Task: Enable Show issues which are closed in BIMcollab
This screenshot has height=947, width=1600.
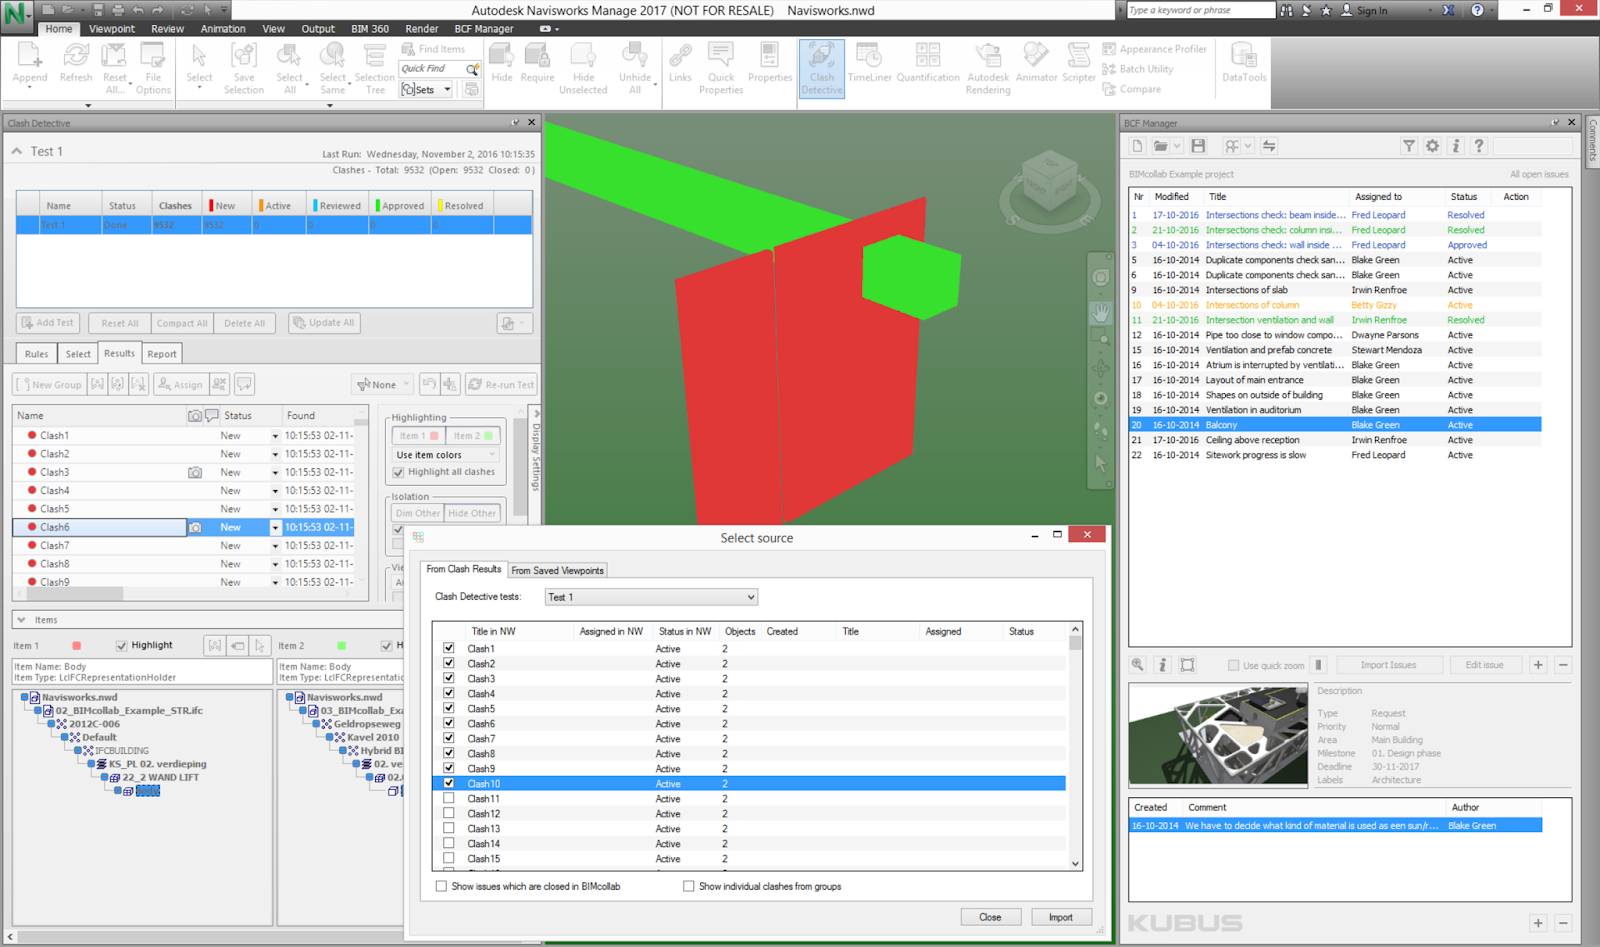Action: tap(441, 886)
